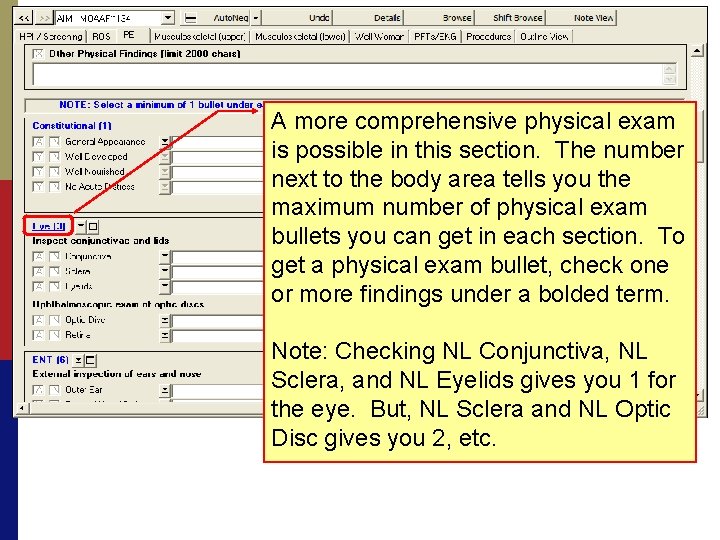Click the Browse button
This screenshot has width=720, height=540.
click(457, 18)
